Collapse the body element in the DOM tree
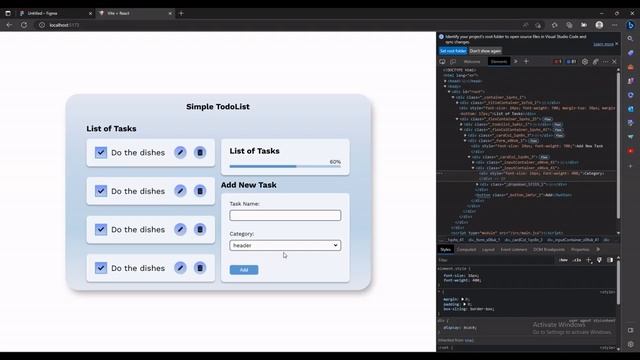This screenshot has width=640, height=360. [x=445, y=87]
